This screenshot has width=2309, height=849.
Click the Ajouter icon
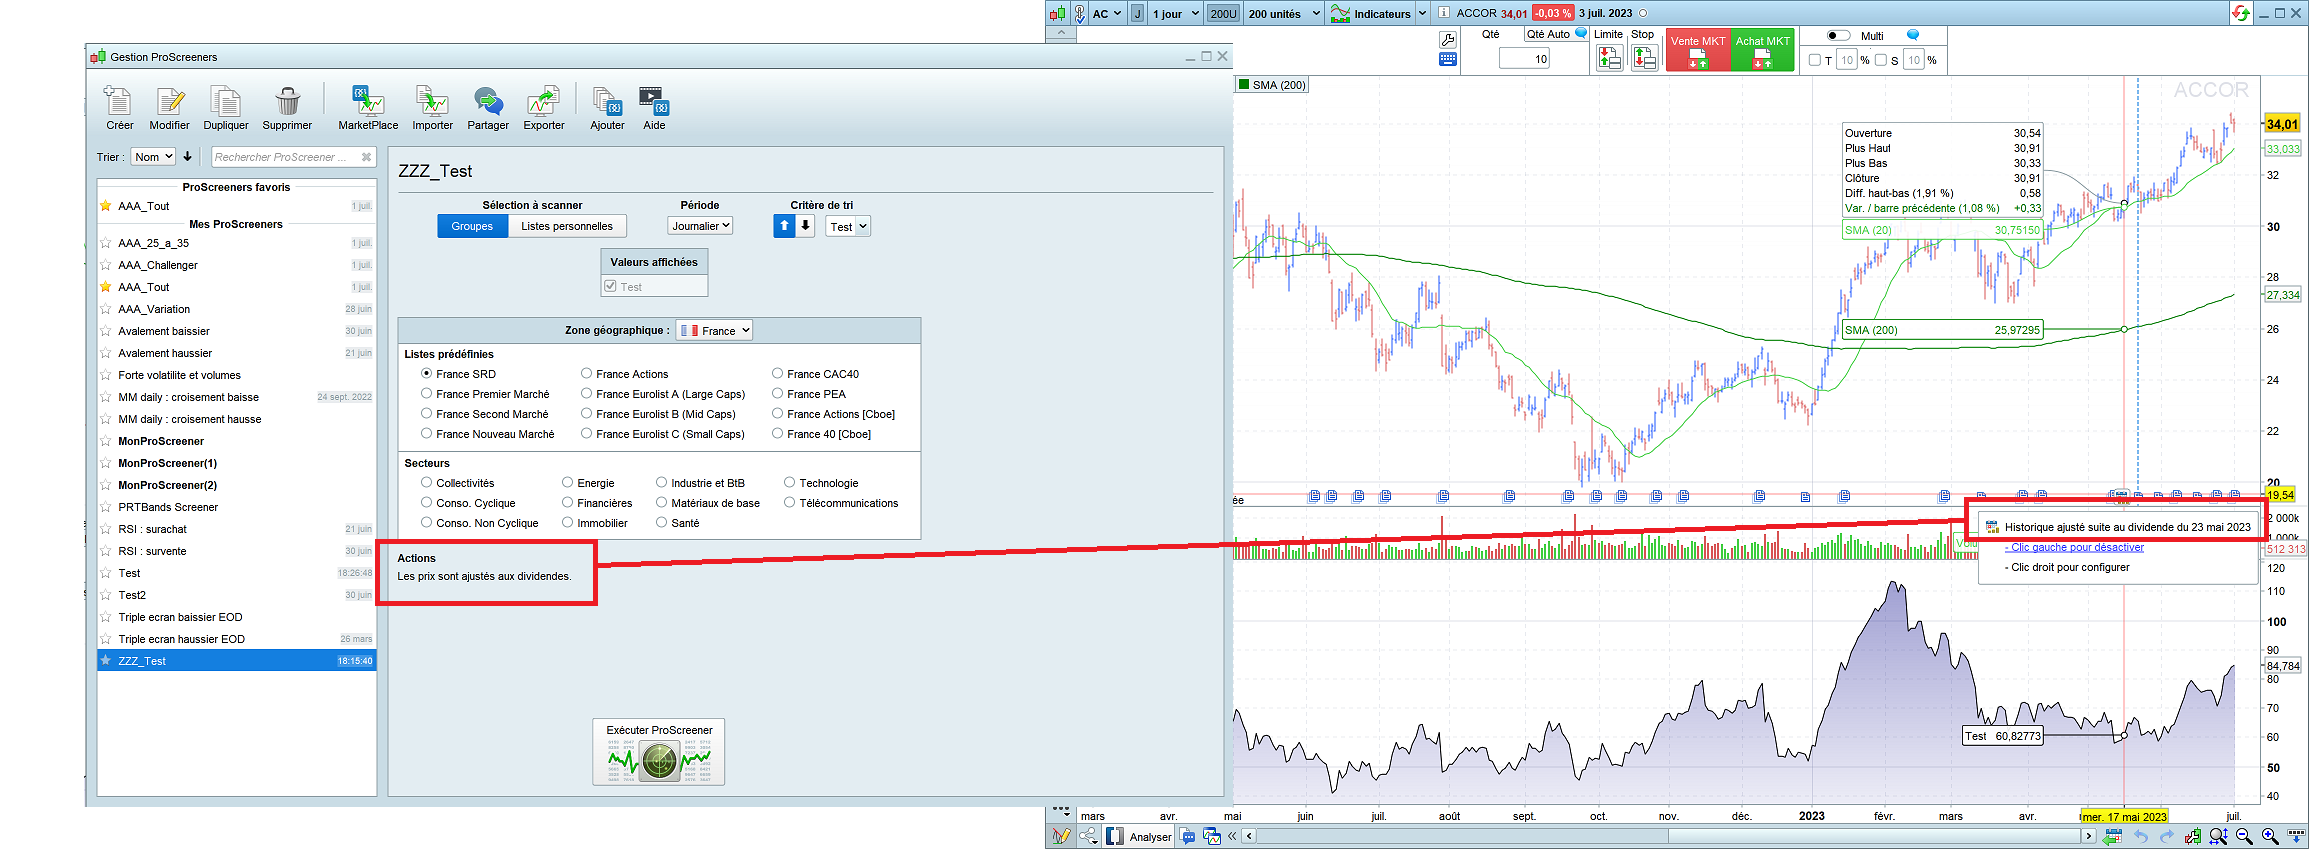tap(607, 101)
